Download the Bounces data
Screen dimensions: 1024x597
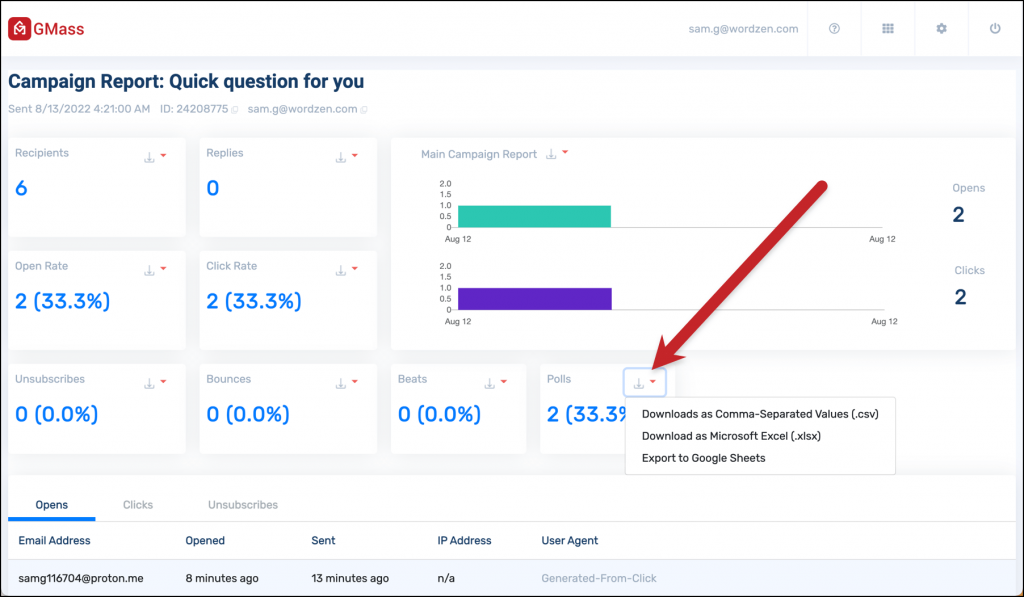tap(343, 382)
